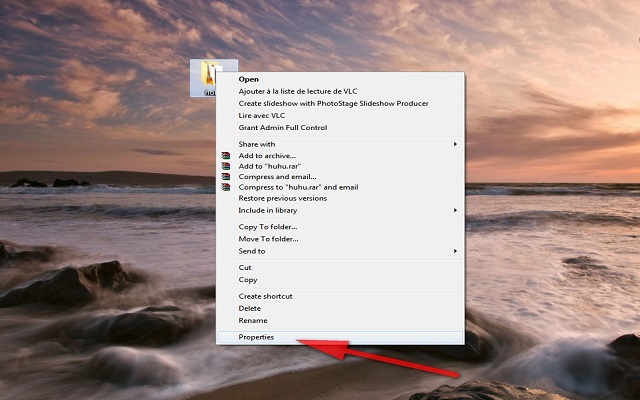Click WinRAR icon next to Add to "huhu.rar"
This screenshot has width=640, height=400.
[x=226, y=166]
